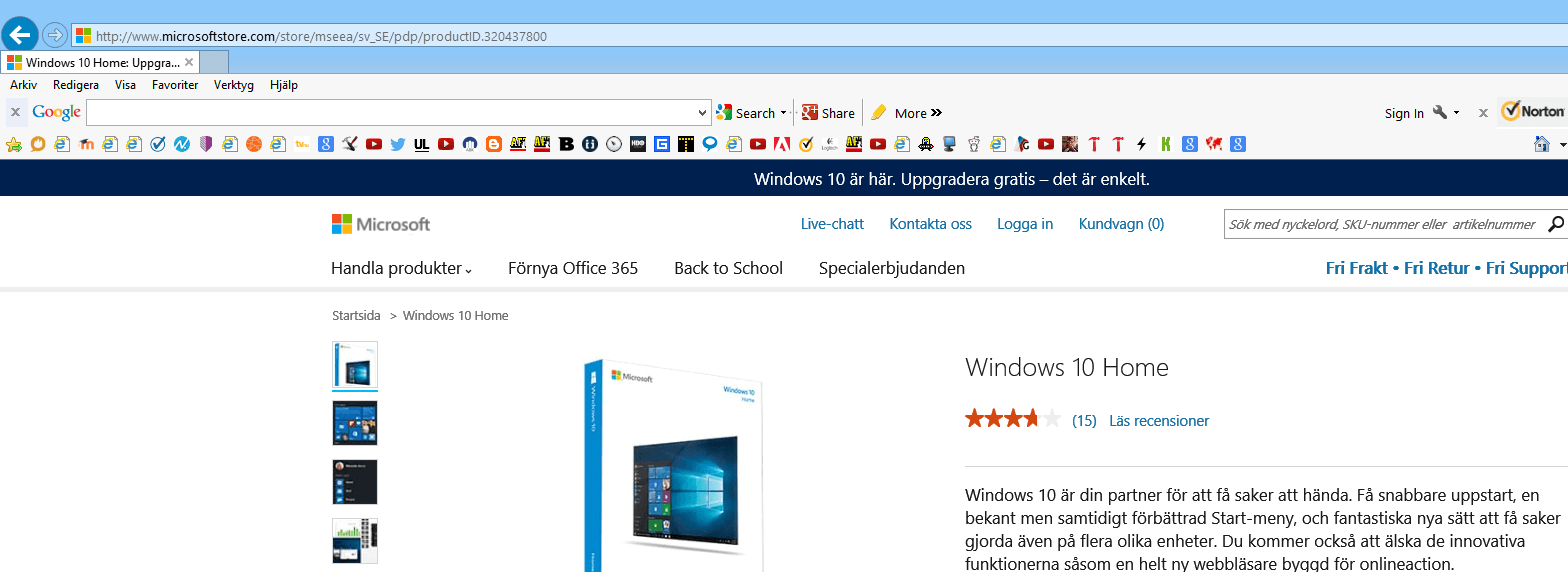The width and height of the screenshot is (1568, 572).
Task: Click the Home icon in command bar
Action: [x=1542, y=144]
